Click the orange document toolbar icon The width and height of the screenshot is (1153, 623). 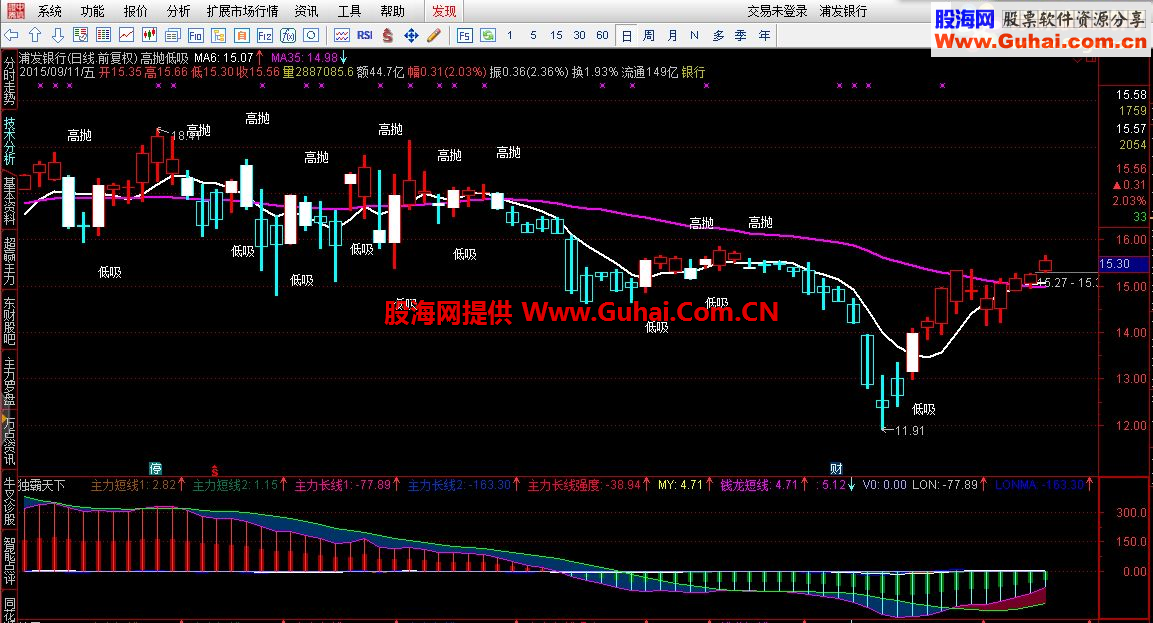click(x=241, y=35)
